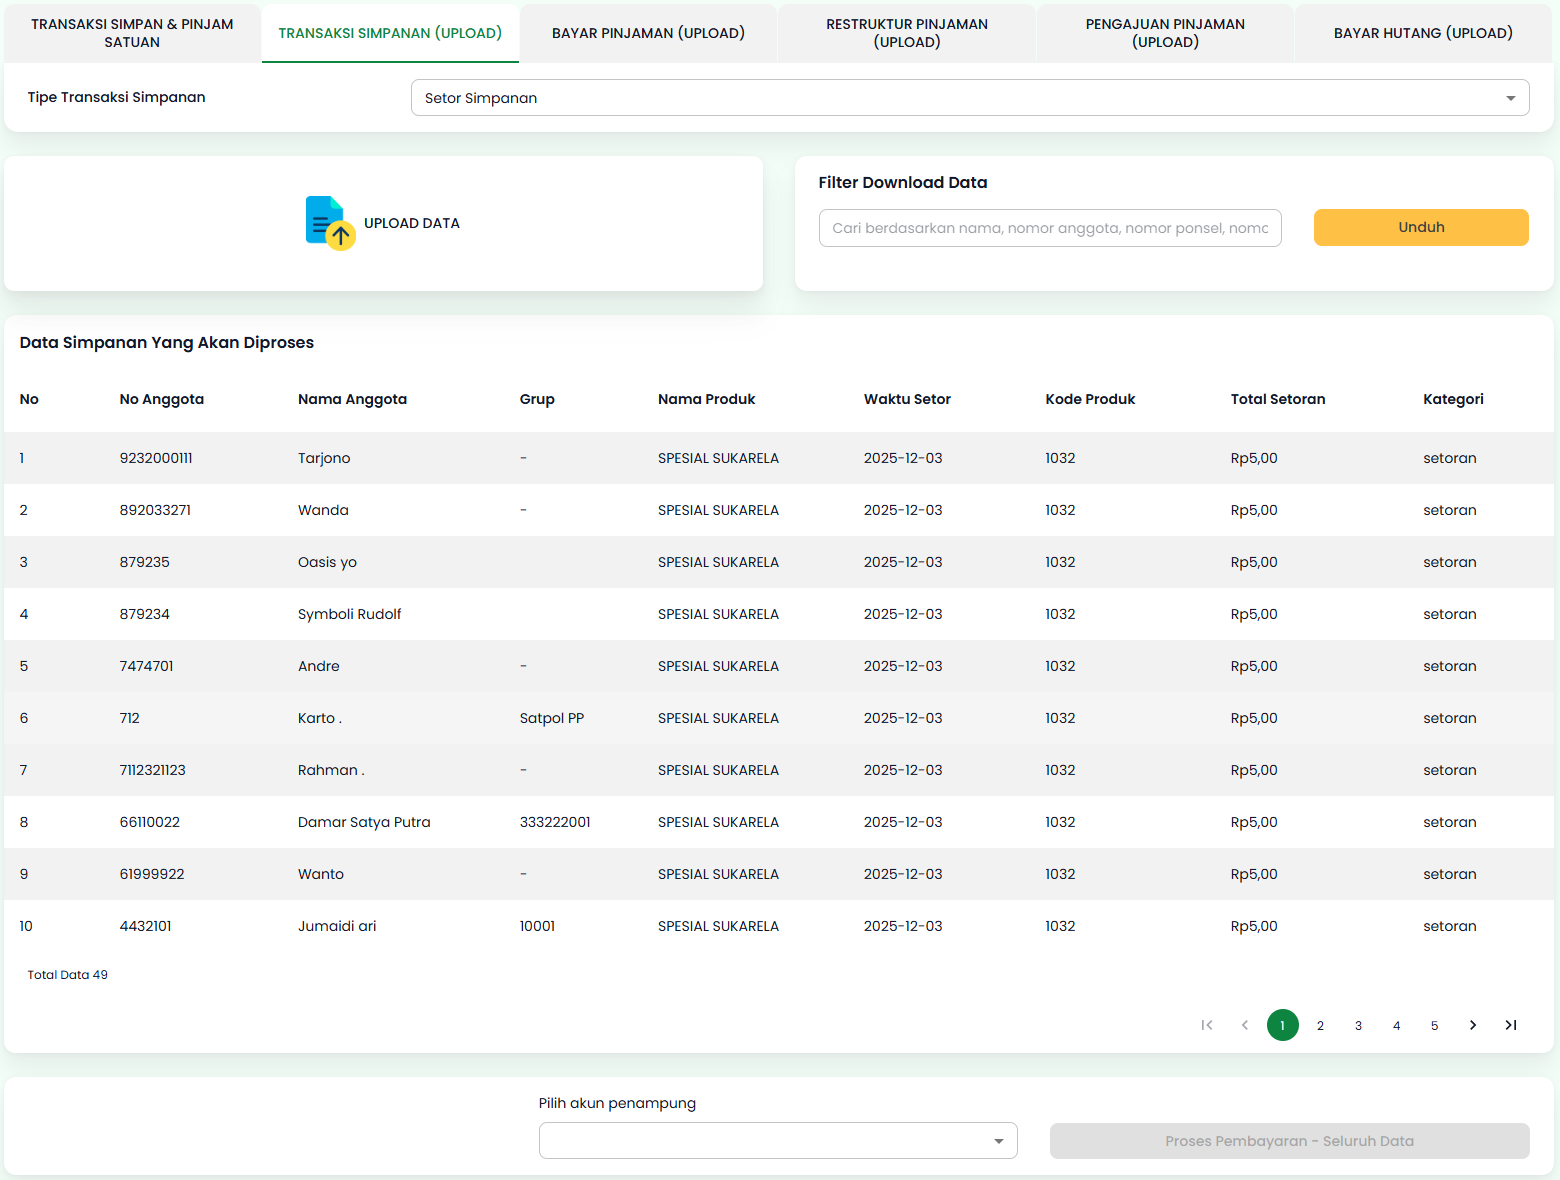Go to the first page icon
The image size is (1560, 1180).
(1207, 1025)
